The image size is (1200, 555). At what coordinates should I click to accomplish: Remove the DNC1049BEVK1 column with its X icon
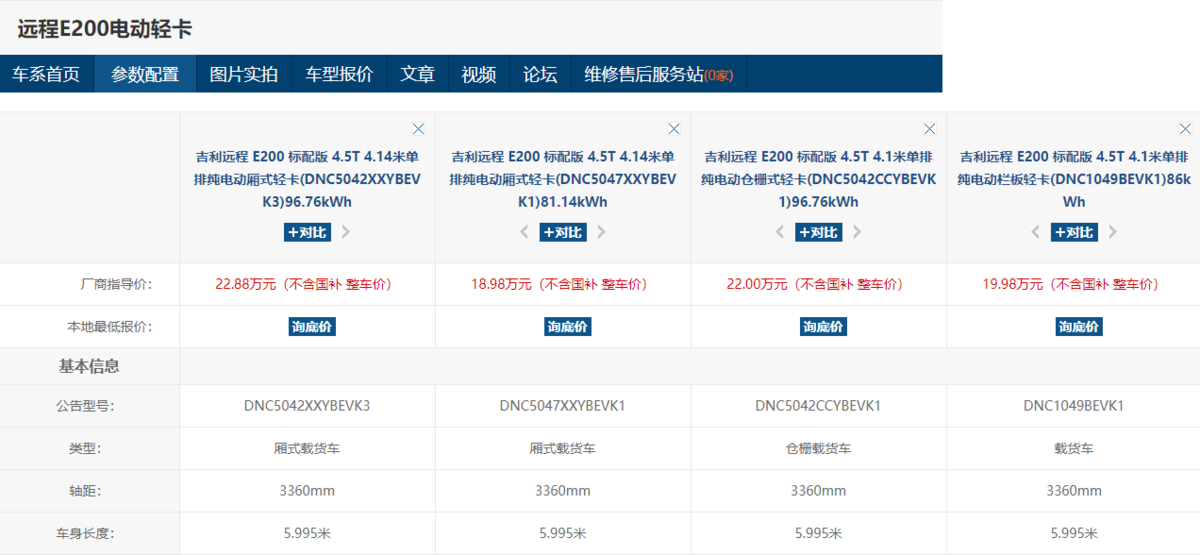coord(1186,129)
